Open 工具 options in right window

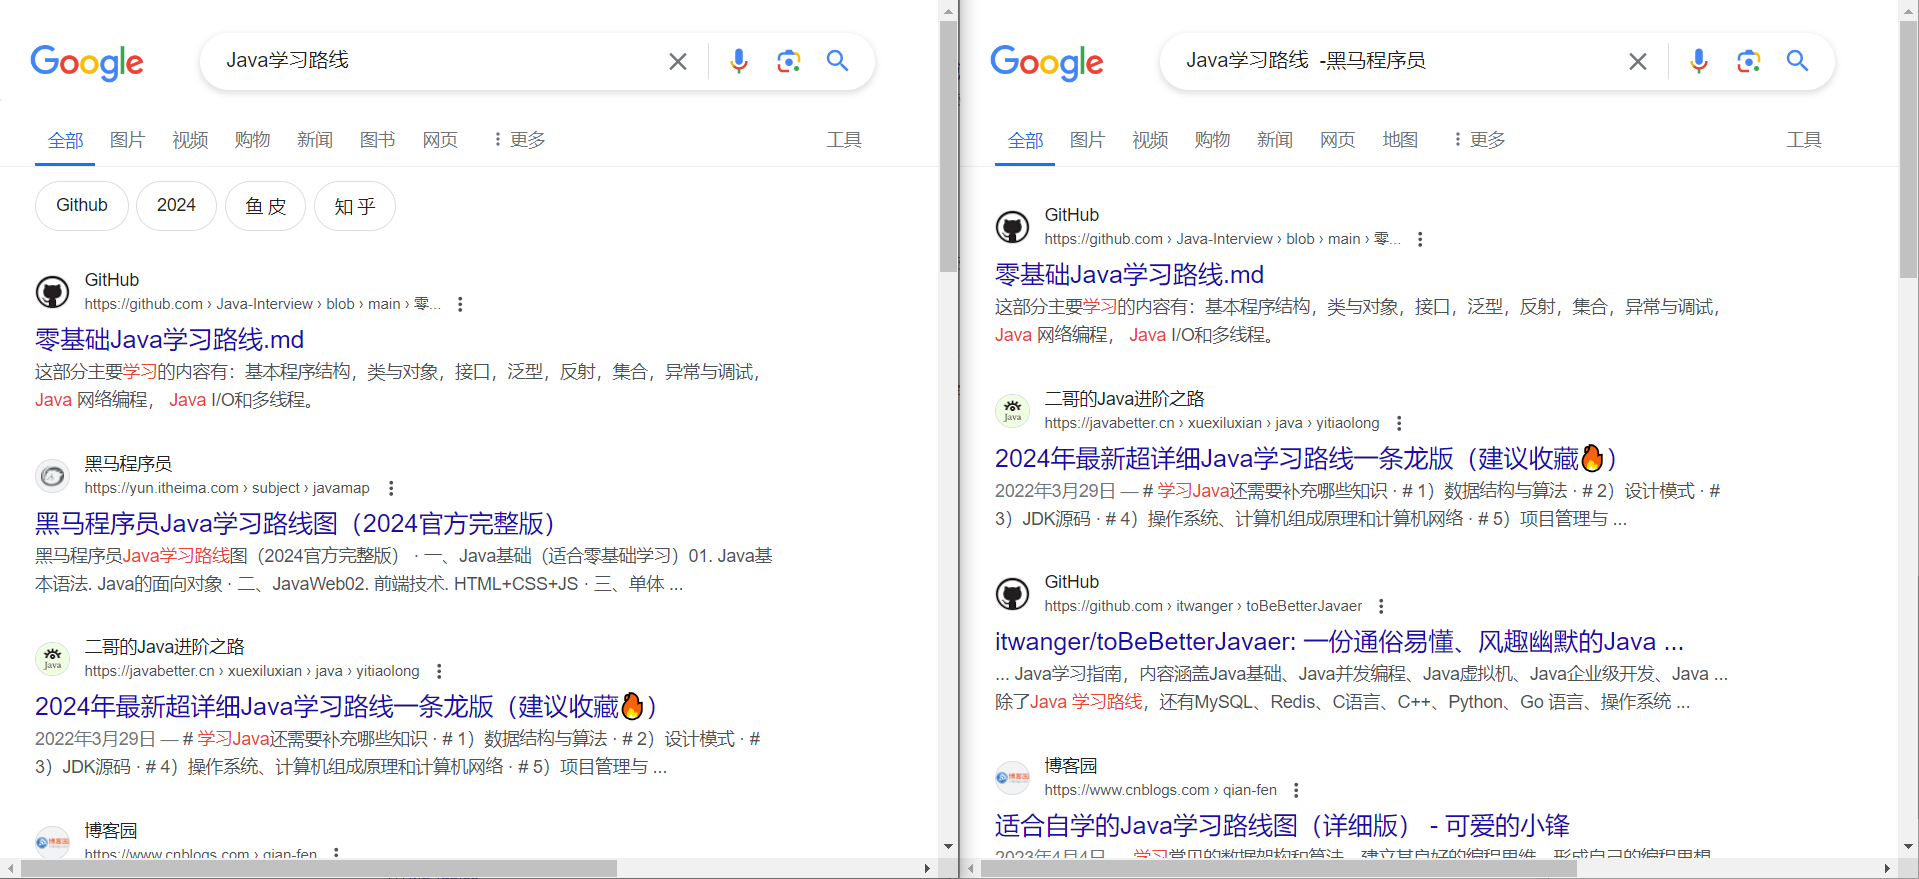1804,140
